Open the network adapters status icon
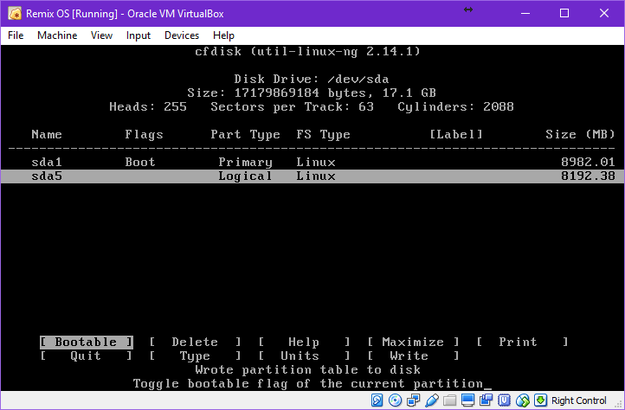Viewport: 625px width, 410px height. tap(413, 400)
